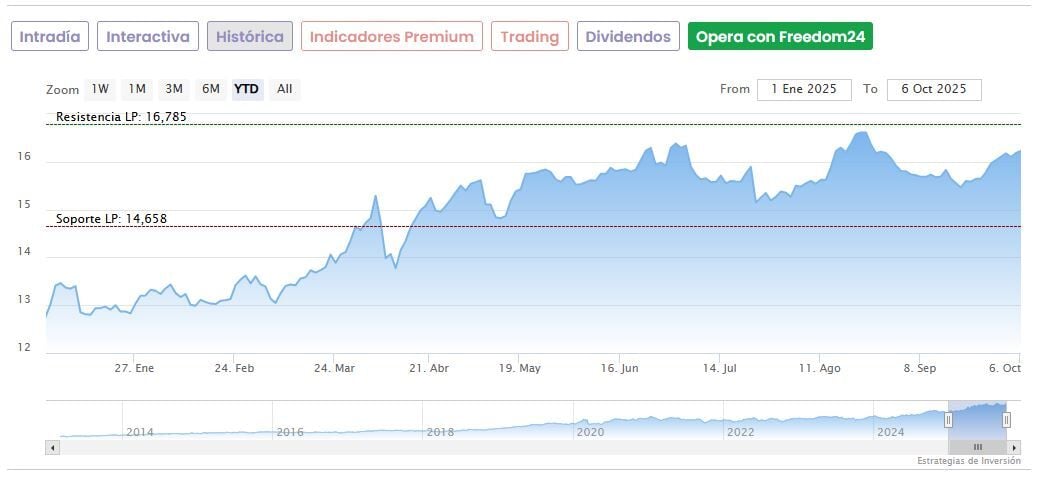Viewport: 1039px width, 477px height.
Task: Click the navigator scrollbar left arrow
Action: point(52,447)
